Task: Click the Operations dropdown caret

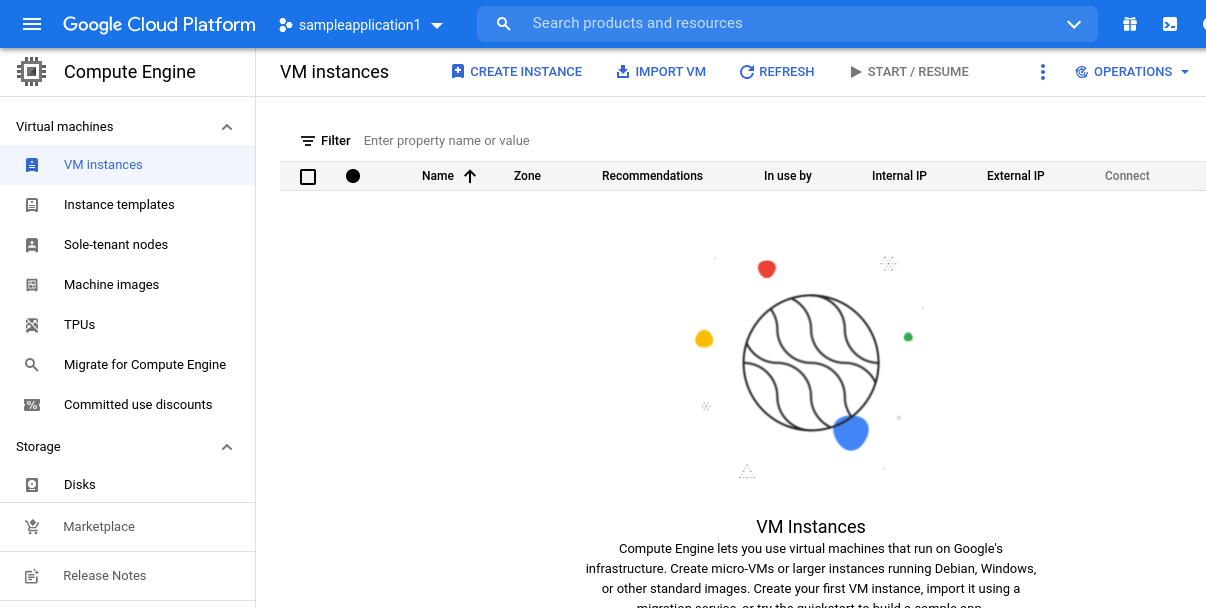Action: 1185,72
